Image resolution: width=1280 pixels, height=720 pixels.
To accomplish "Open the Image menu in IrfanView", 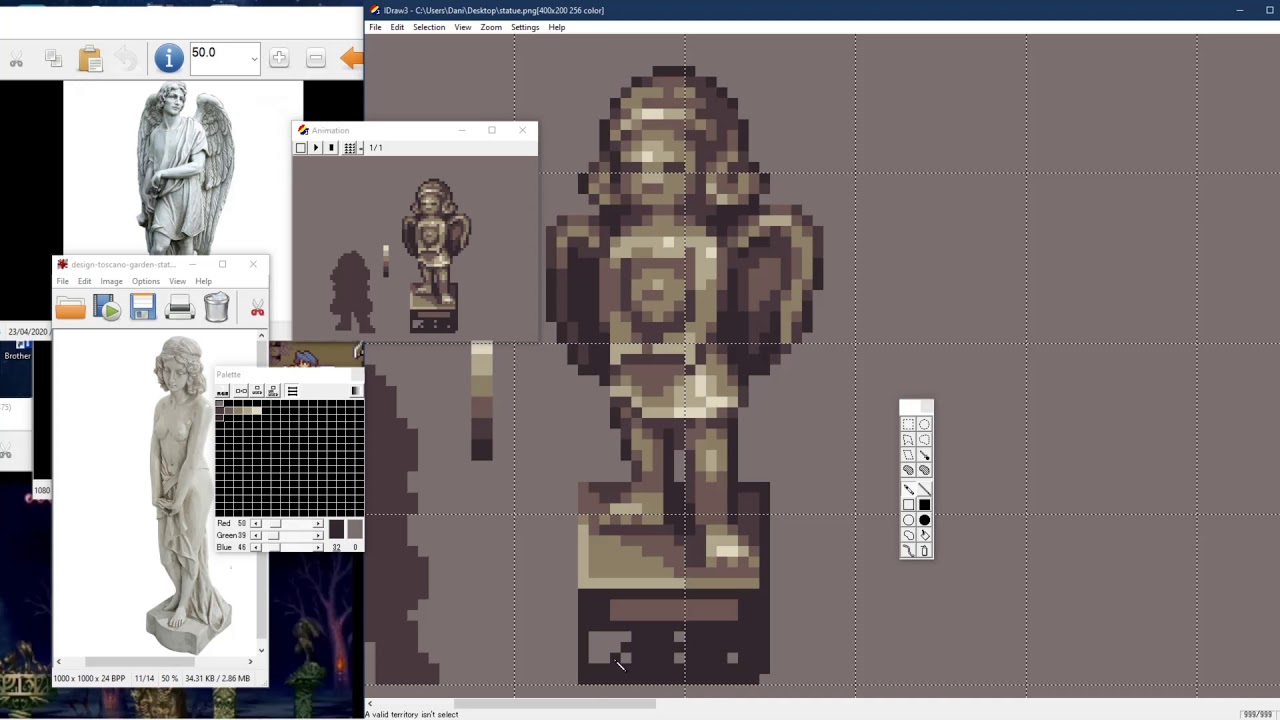I will pyautogui.click(x=111, y=281).
